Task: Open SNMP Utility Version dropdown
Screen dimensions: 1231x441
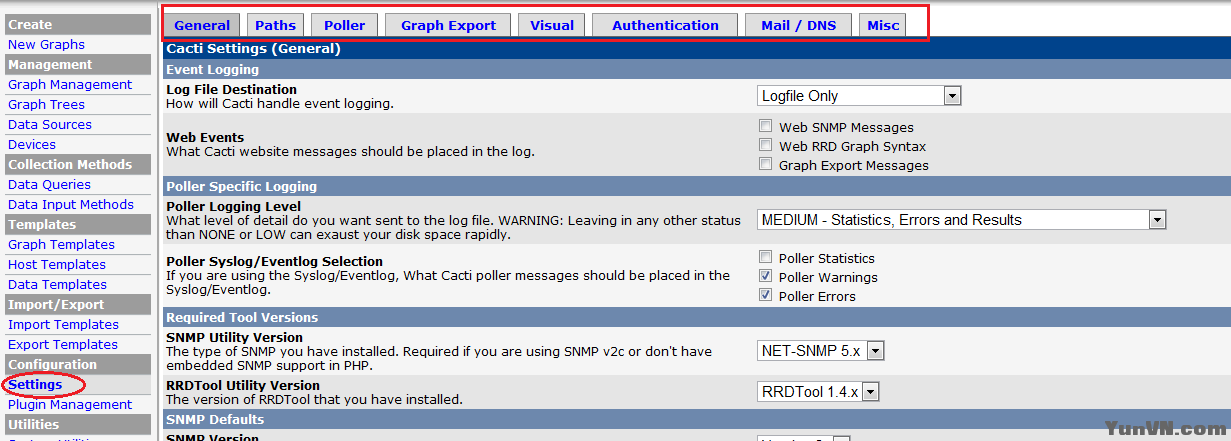Action: point(821,351)
